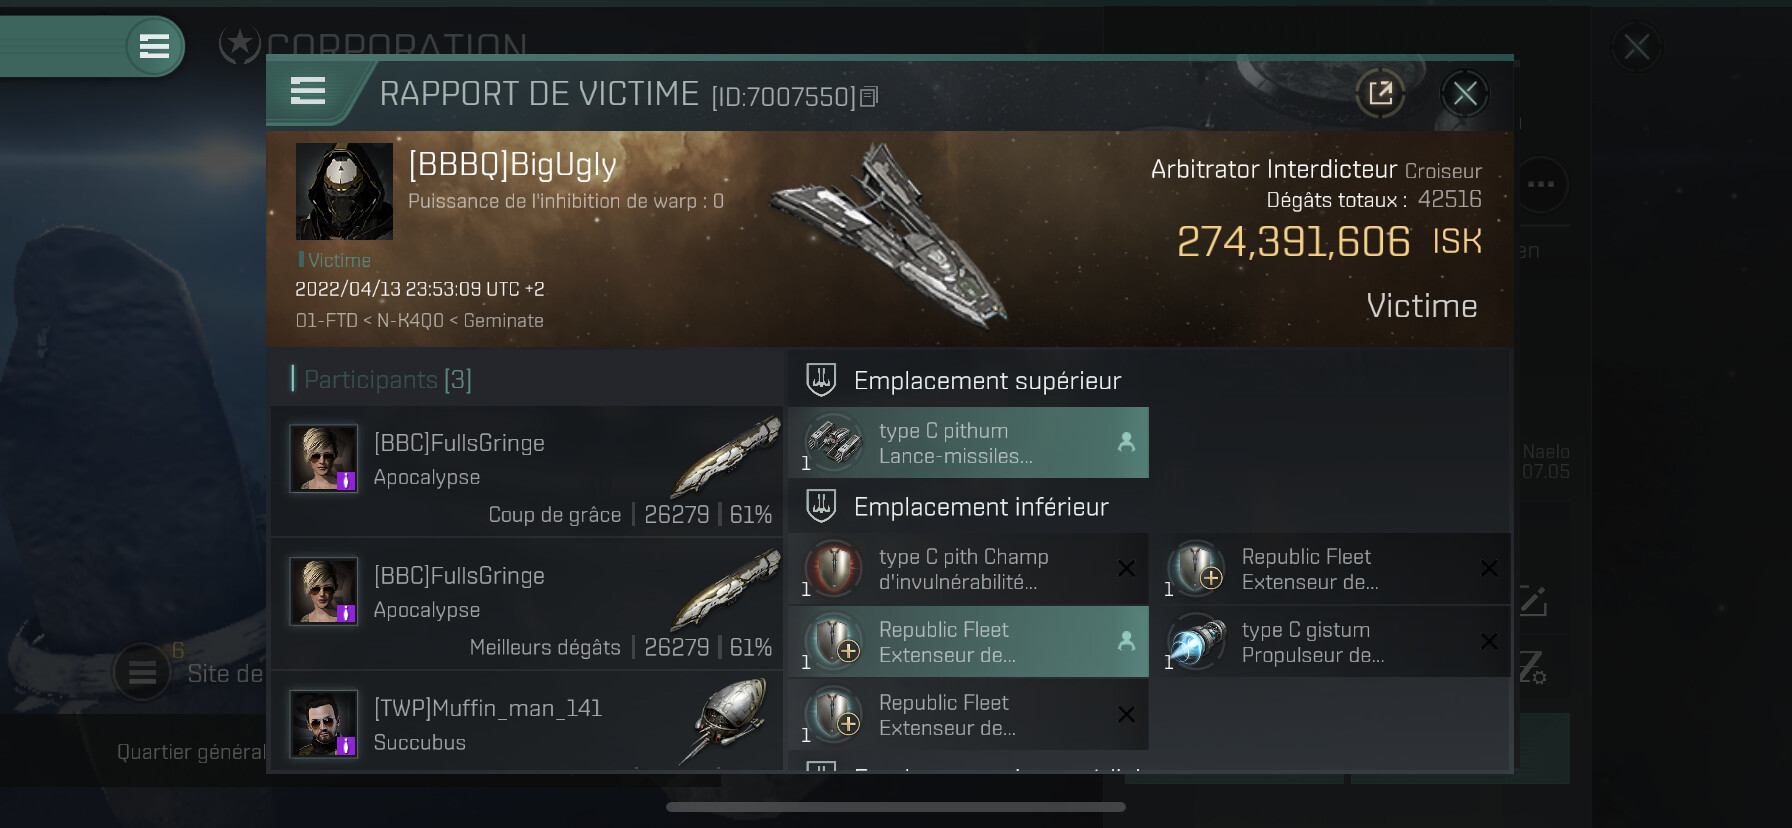Click the X on type C gistum Propulseur

pos(1489,641)
